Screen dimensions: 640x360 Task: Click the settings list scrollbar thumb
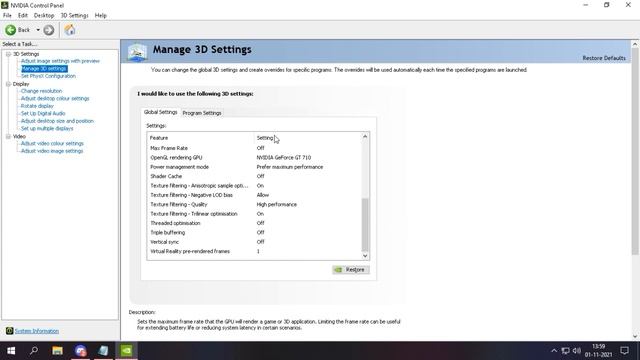365,224
